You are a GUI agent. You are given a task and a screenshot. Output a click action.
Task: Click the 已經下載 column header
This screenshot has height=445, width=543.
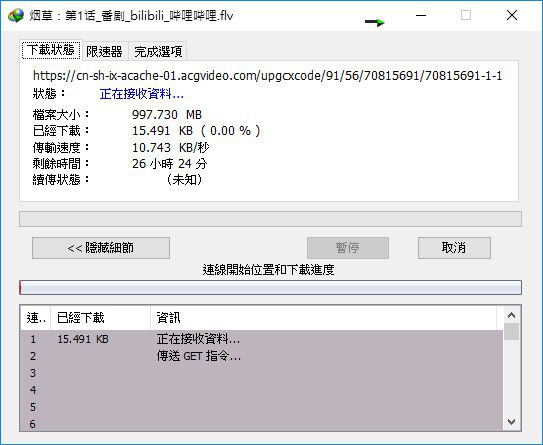[100, 318]
